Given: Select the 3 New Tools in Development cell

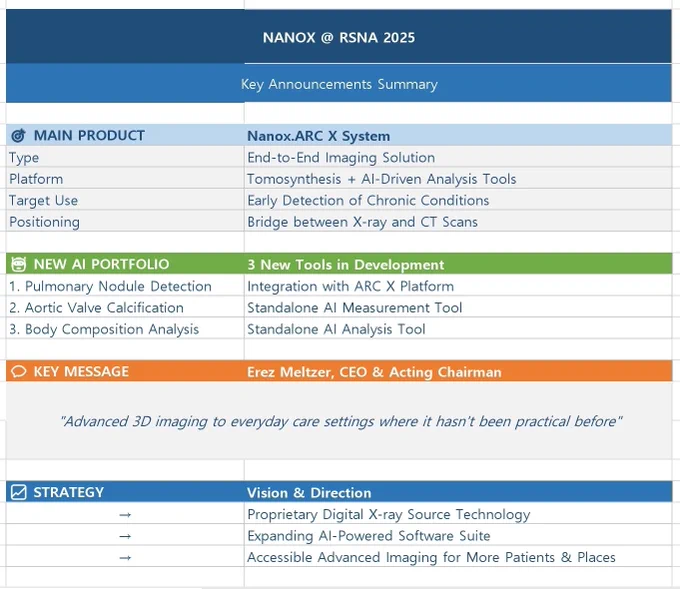Looking at the screenshot, I should [x=458, y=264].
